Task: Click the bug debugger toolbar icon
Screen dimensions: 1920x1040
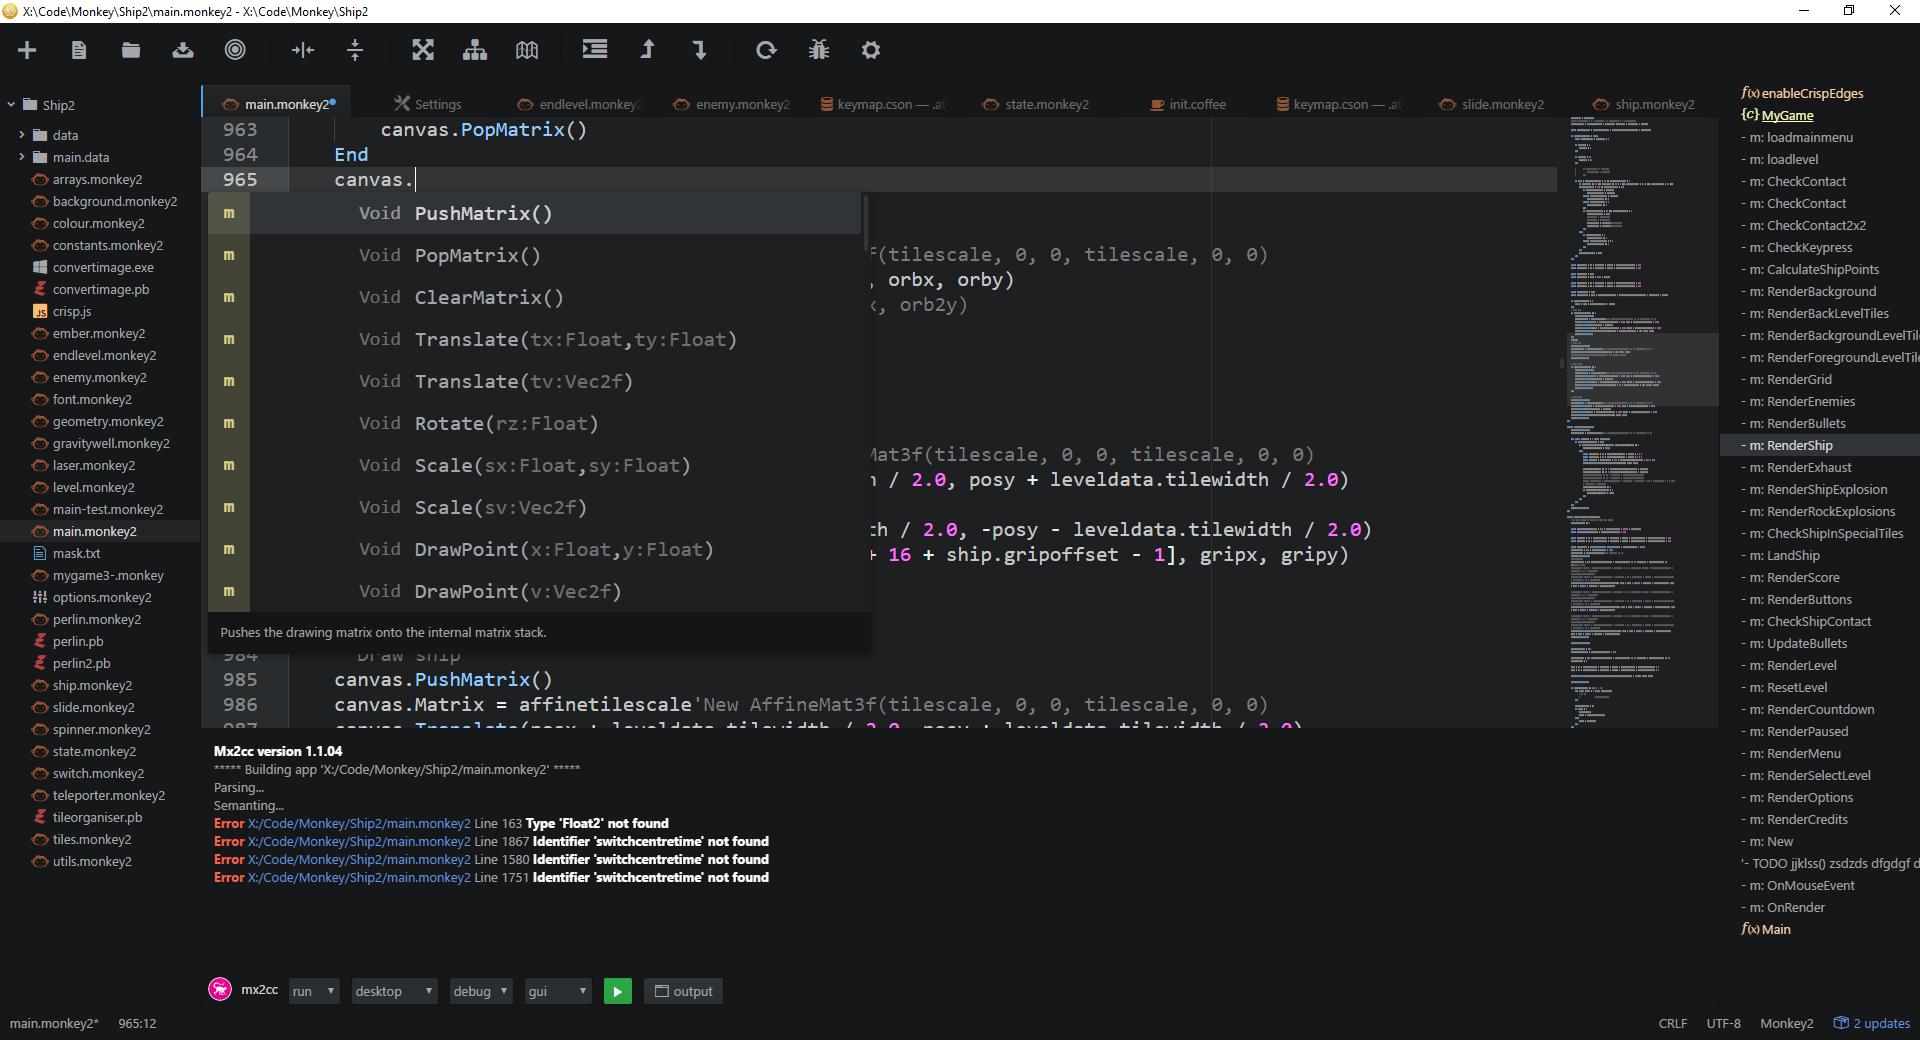Action: pyautogui.click(x=819, y=50)
